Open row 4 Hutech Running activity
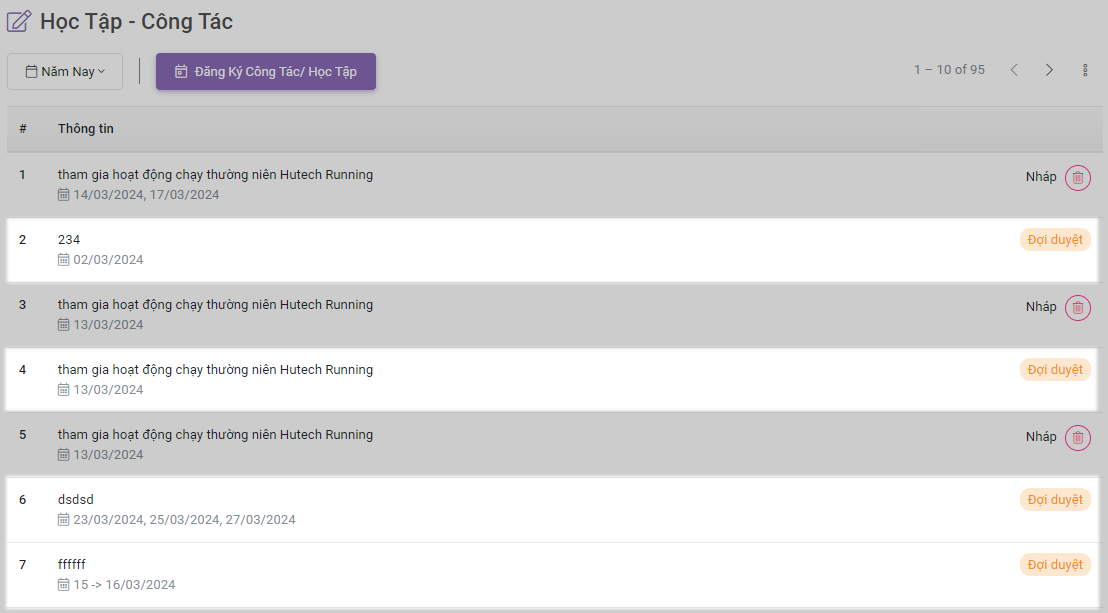This screenshot has width=1108, height=613. [x=215, y=370]
